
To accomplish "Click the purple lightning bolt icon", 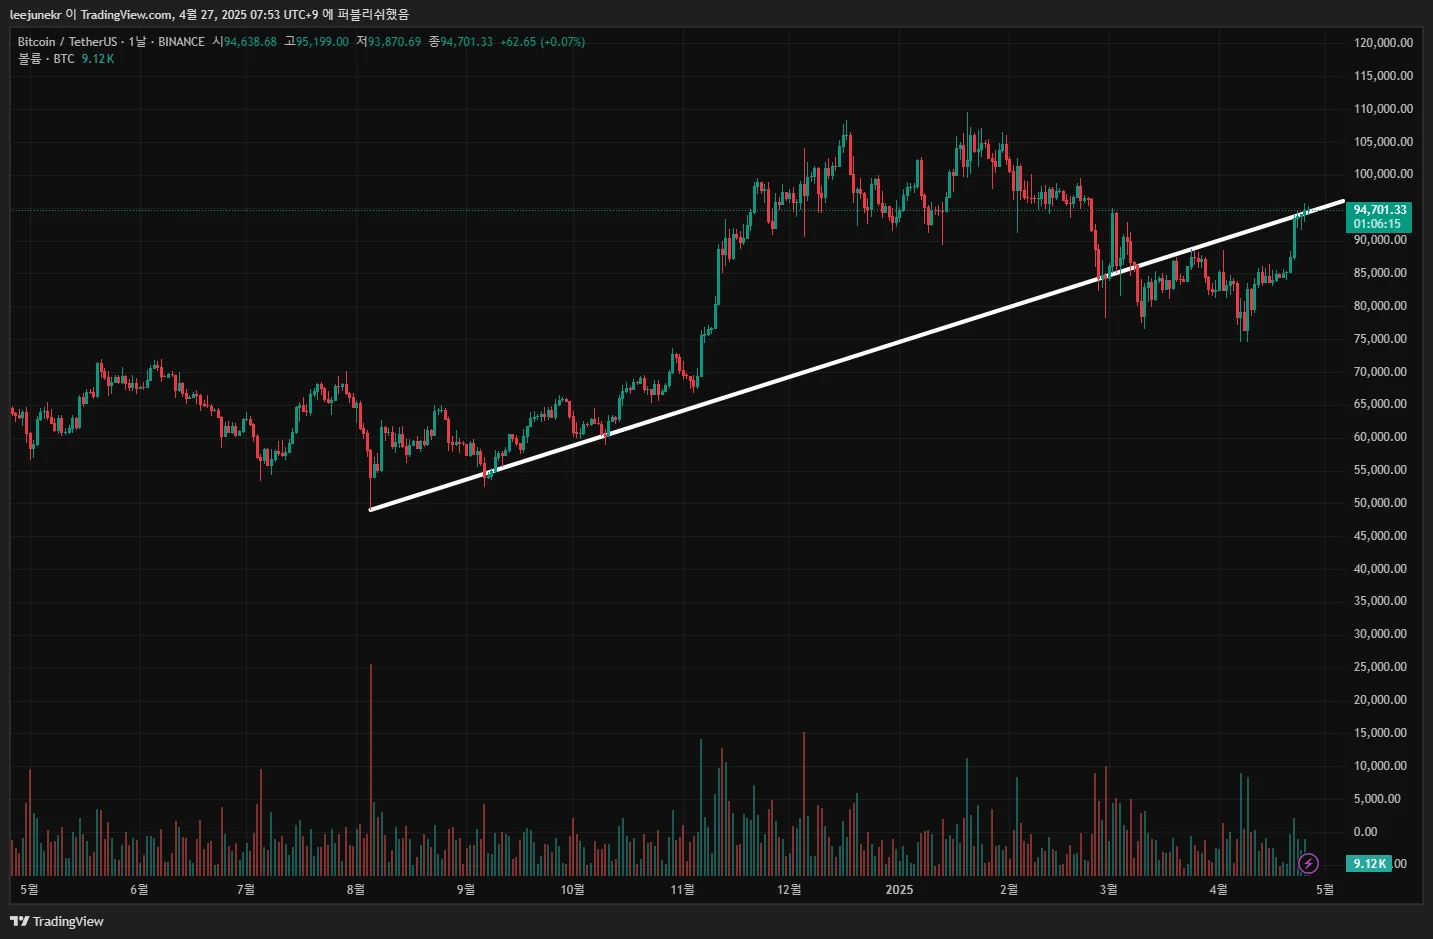I will click(1308, 863).
